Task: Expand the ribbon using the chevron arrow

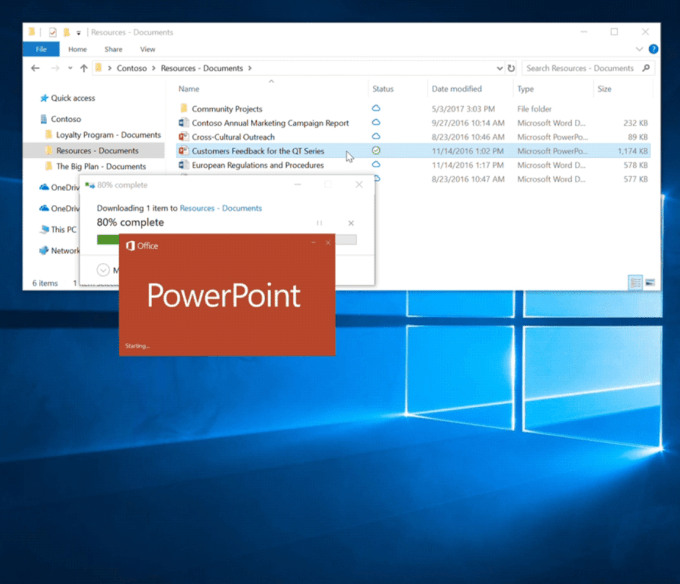Action: [x=638, y=49]
